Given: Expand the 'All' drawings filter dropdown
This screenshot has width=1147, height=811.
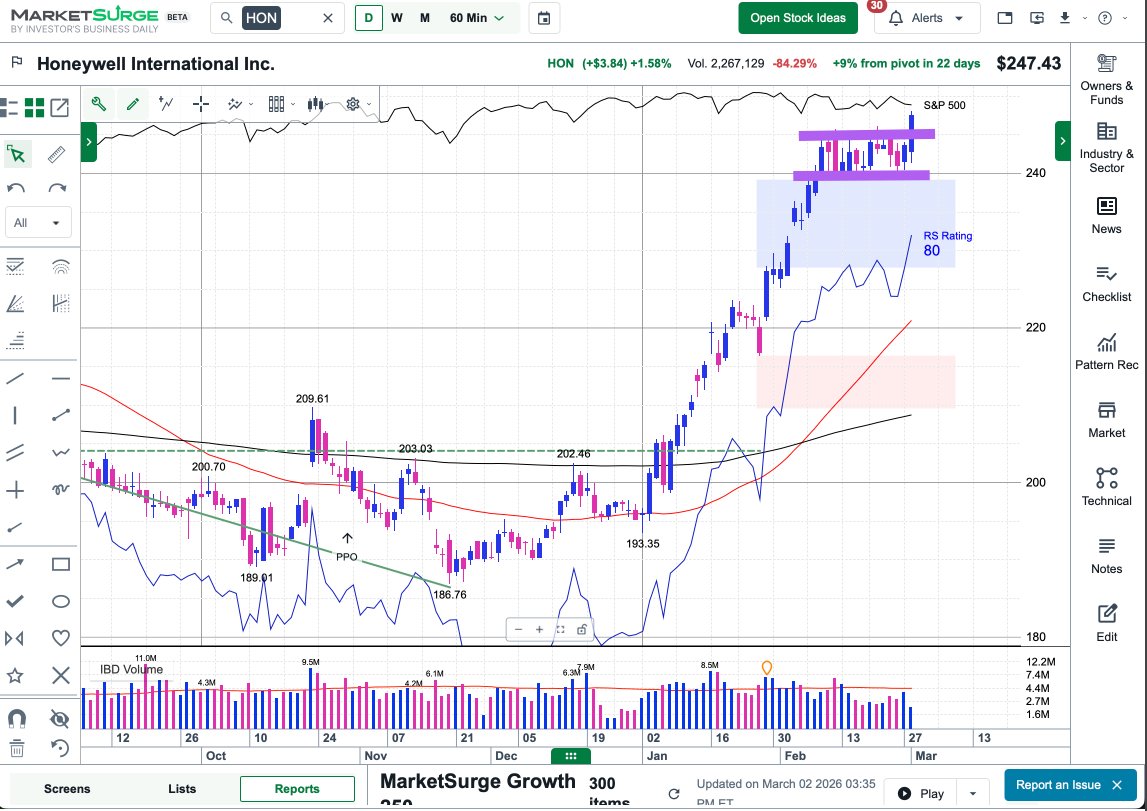Looking at the screenshot, I should coord(37,221).
